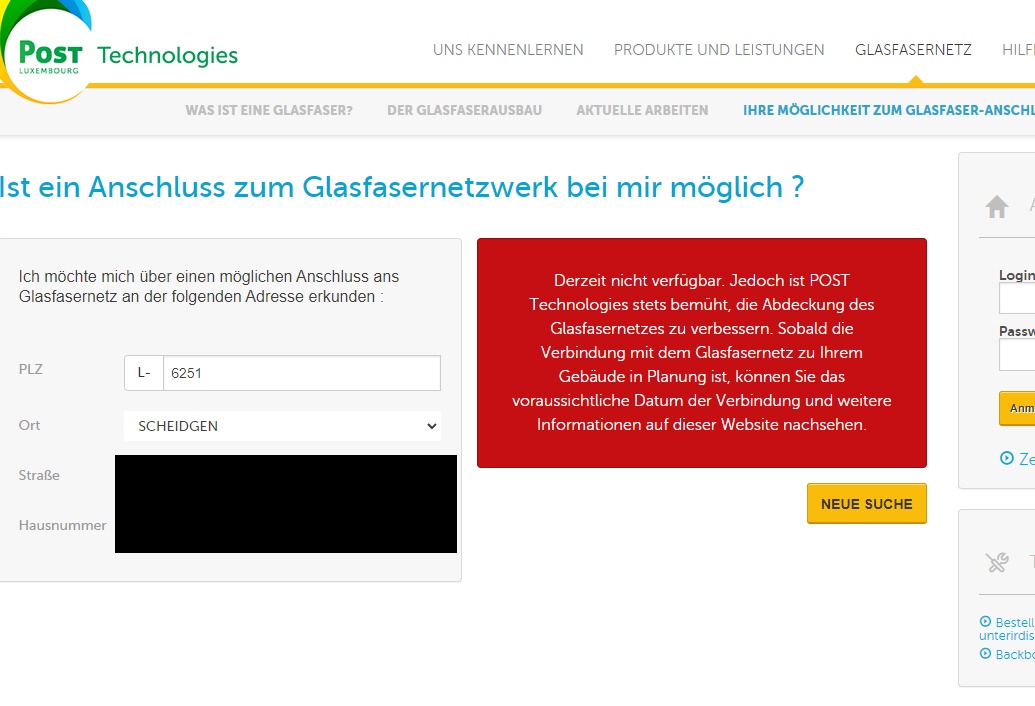Open the GLASFASERNETZ menu

[x=913, y=50]
